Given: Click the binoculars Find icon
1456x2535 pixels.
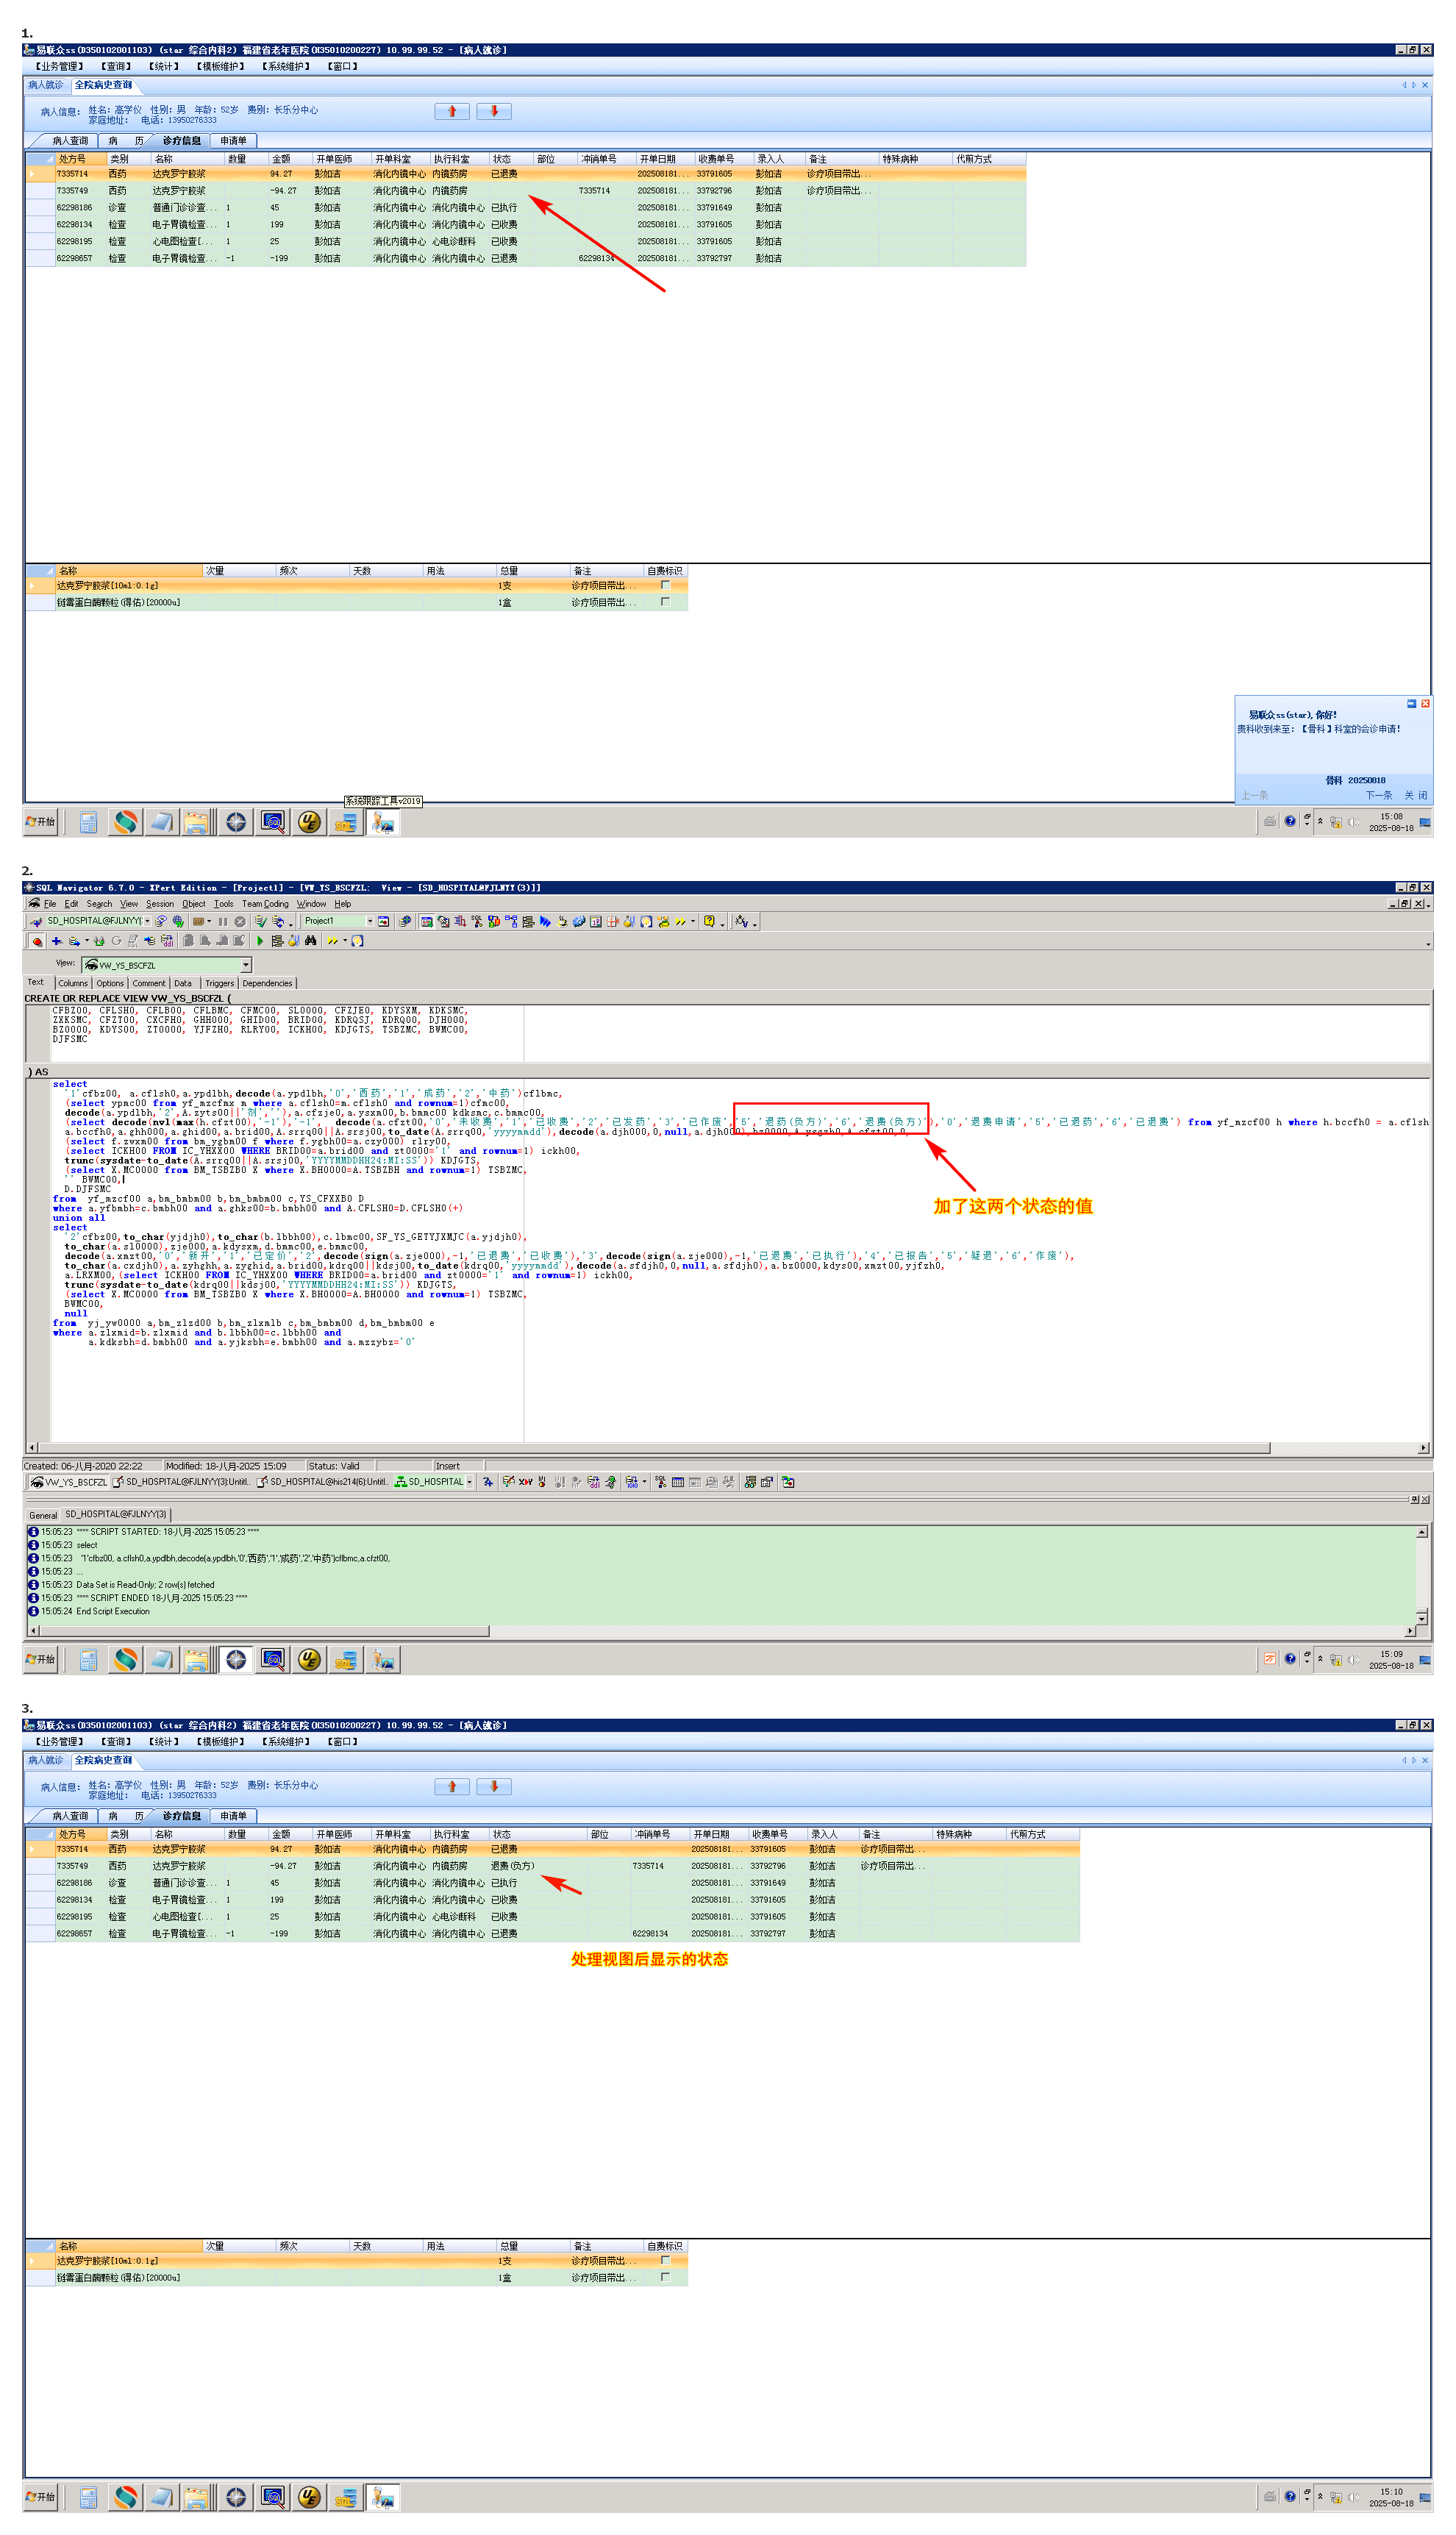Looking at the screenshot, I should click(x=311, y=941).
